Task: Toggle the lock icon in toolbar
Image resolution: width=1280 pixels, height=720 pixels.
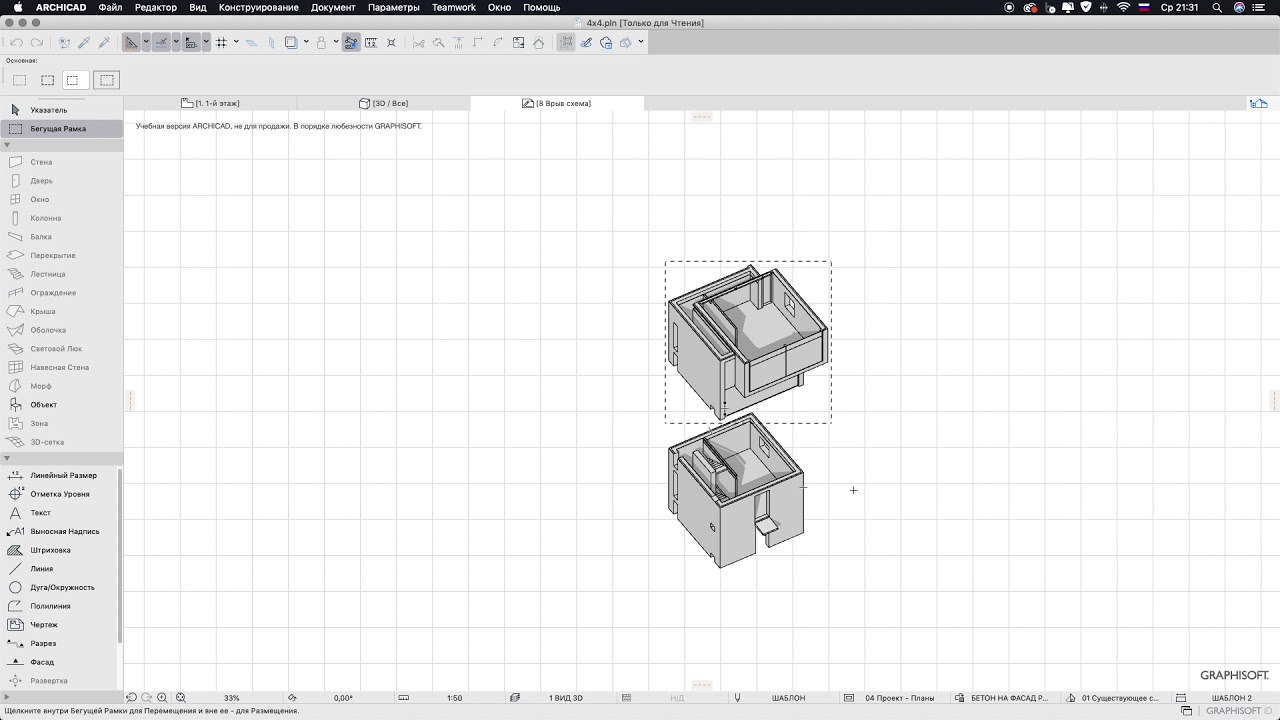Action: [322, 43]
